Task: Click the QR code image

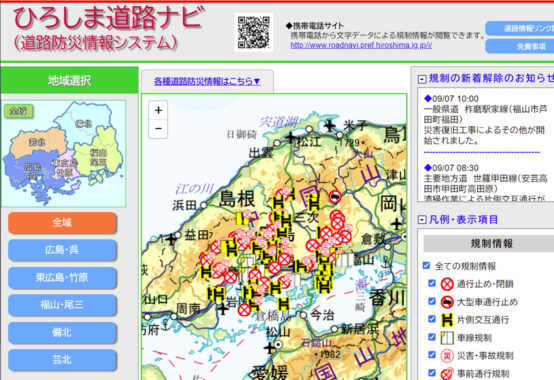Action: (254, 32)
